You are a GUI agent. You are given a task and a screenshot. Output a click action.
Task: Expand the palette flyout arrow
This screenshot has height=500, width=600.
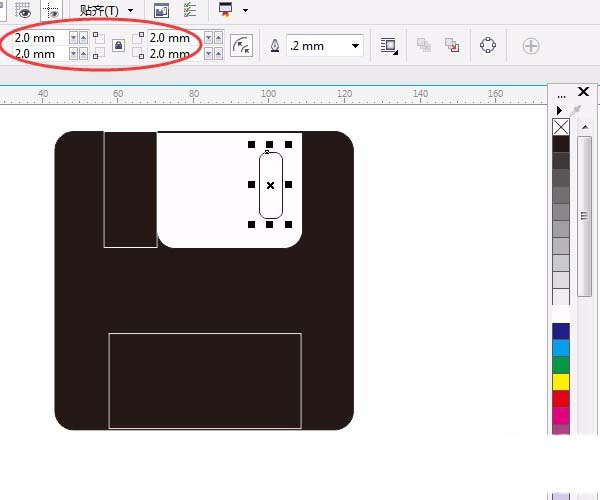[559, 110]
